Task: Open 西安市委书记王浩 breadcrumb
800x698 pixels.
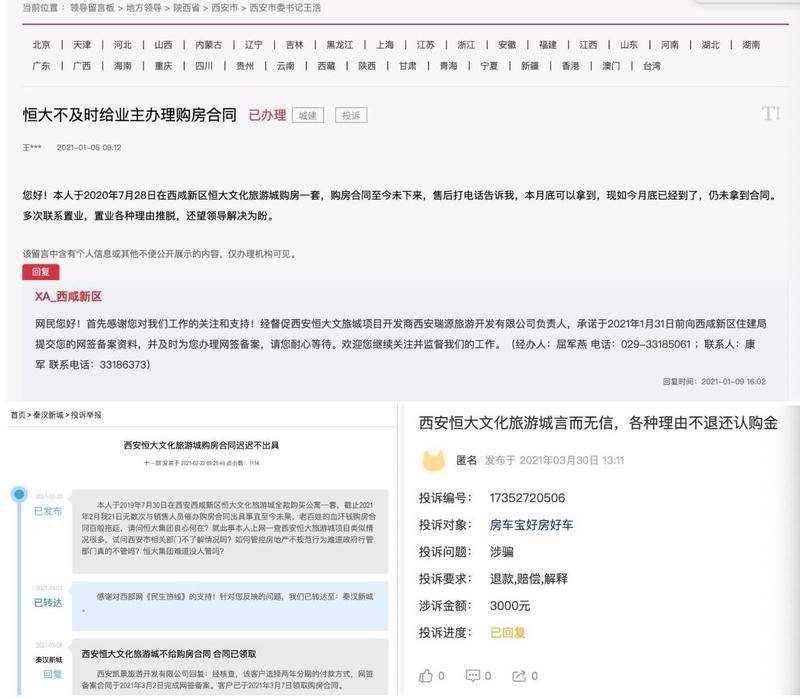Action: (285, 8)
